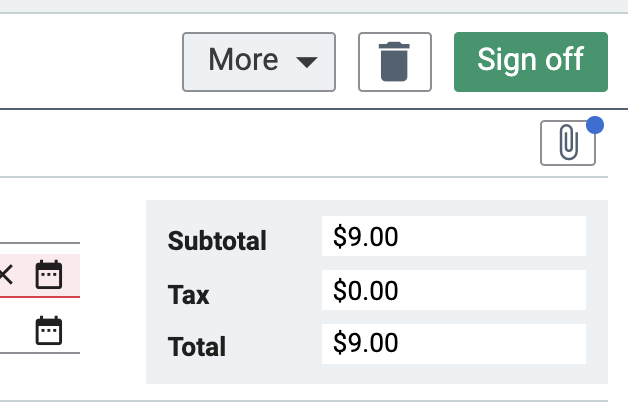
Task: Click the Total amount field
Action: coord(453,344)
